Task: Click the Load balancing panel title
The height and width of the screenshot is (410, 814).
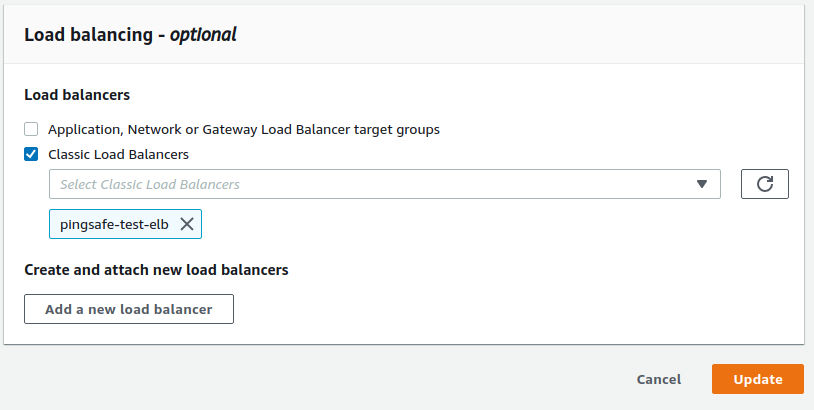Action: click(x=93, y=34)
